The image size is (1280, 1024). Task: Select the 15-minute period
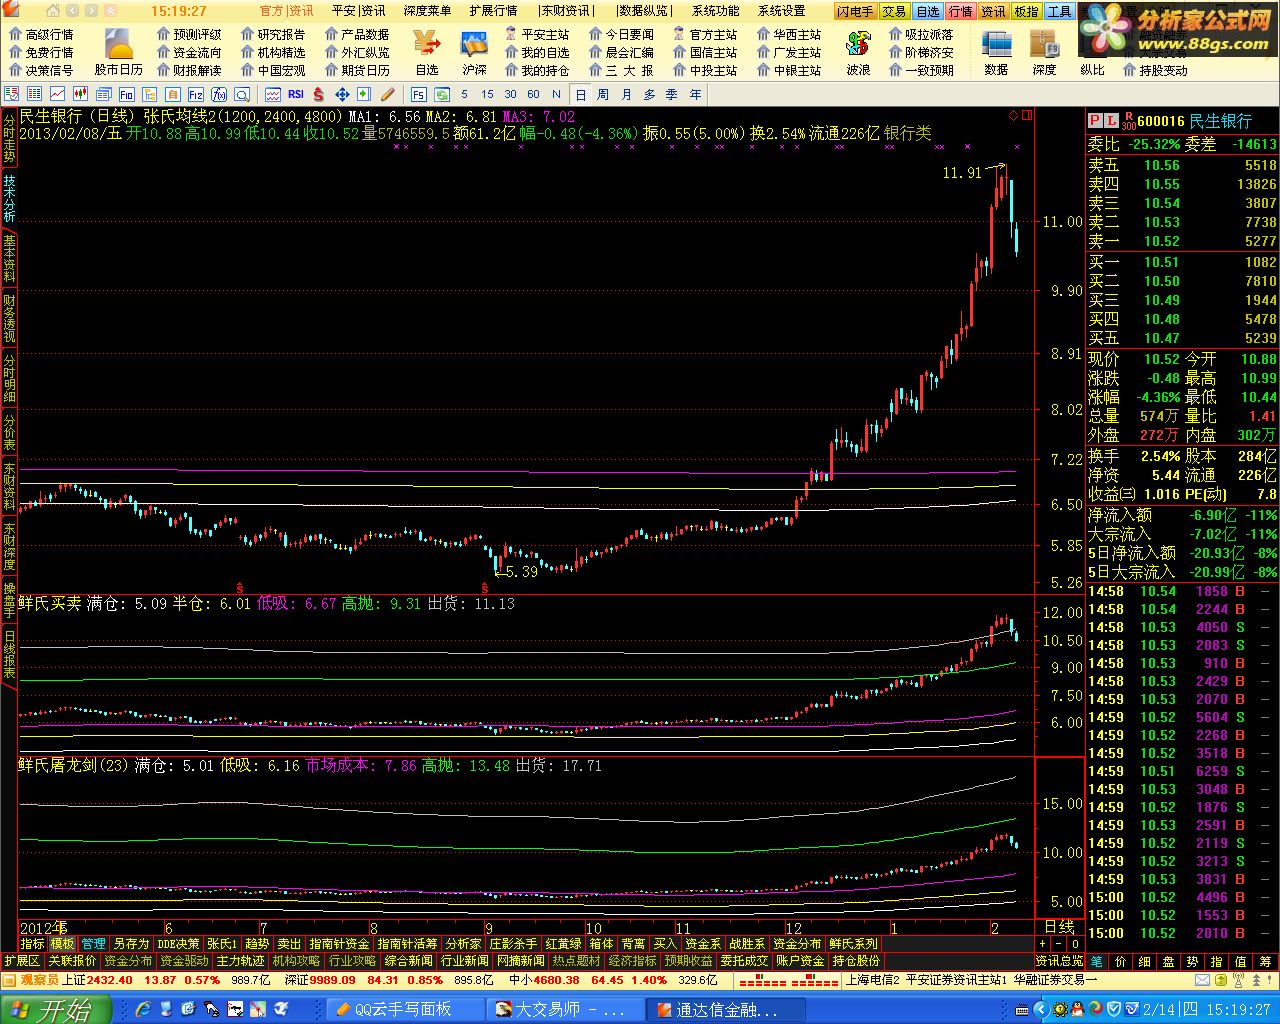487,94
